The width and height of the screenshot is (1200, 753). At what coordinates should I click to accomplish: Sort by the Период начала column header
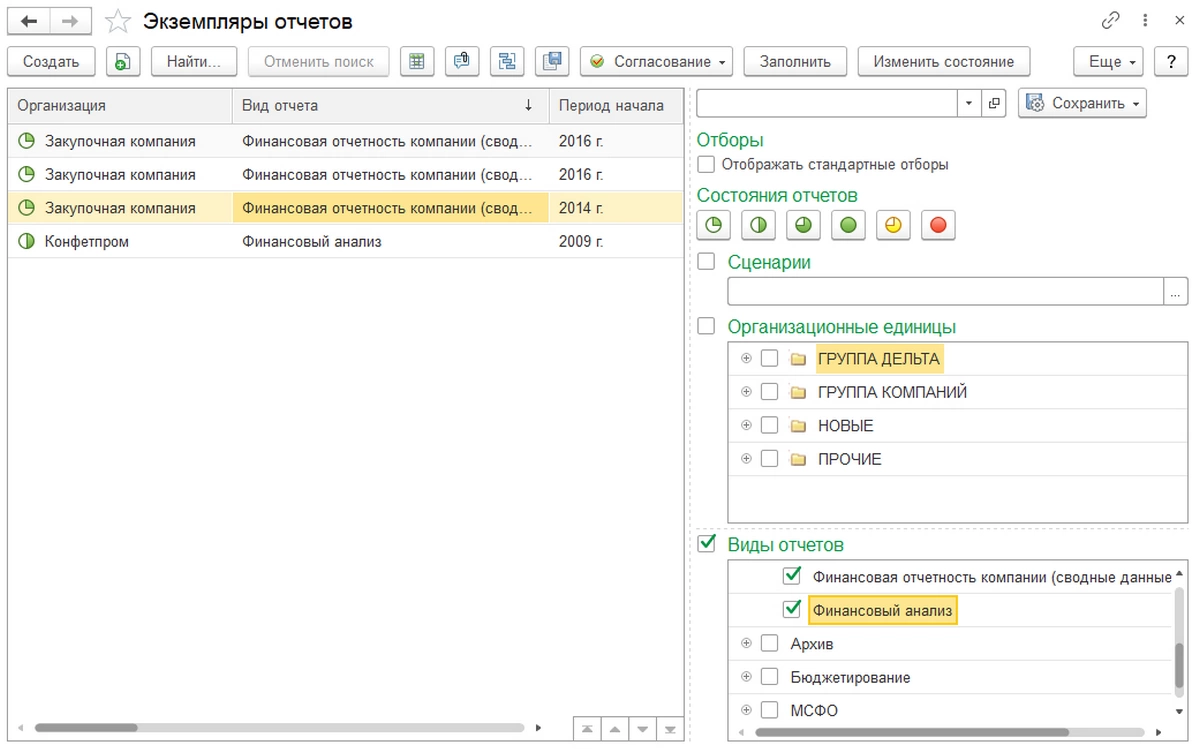(616, 105)
